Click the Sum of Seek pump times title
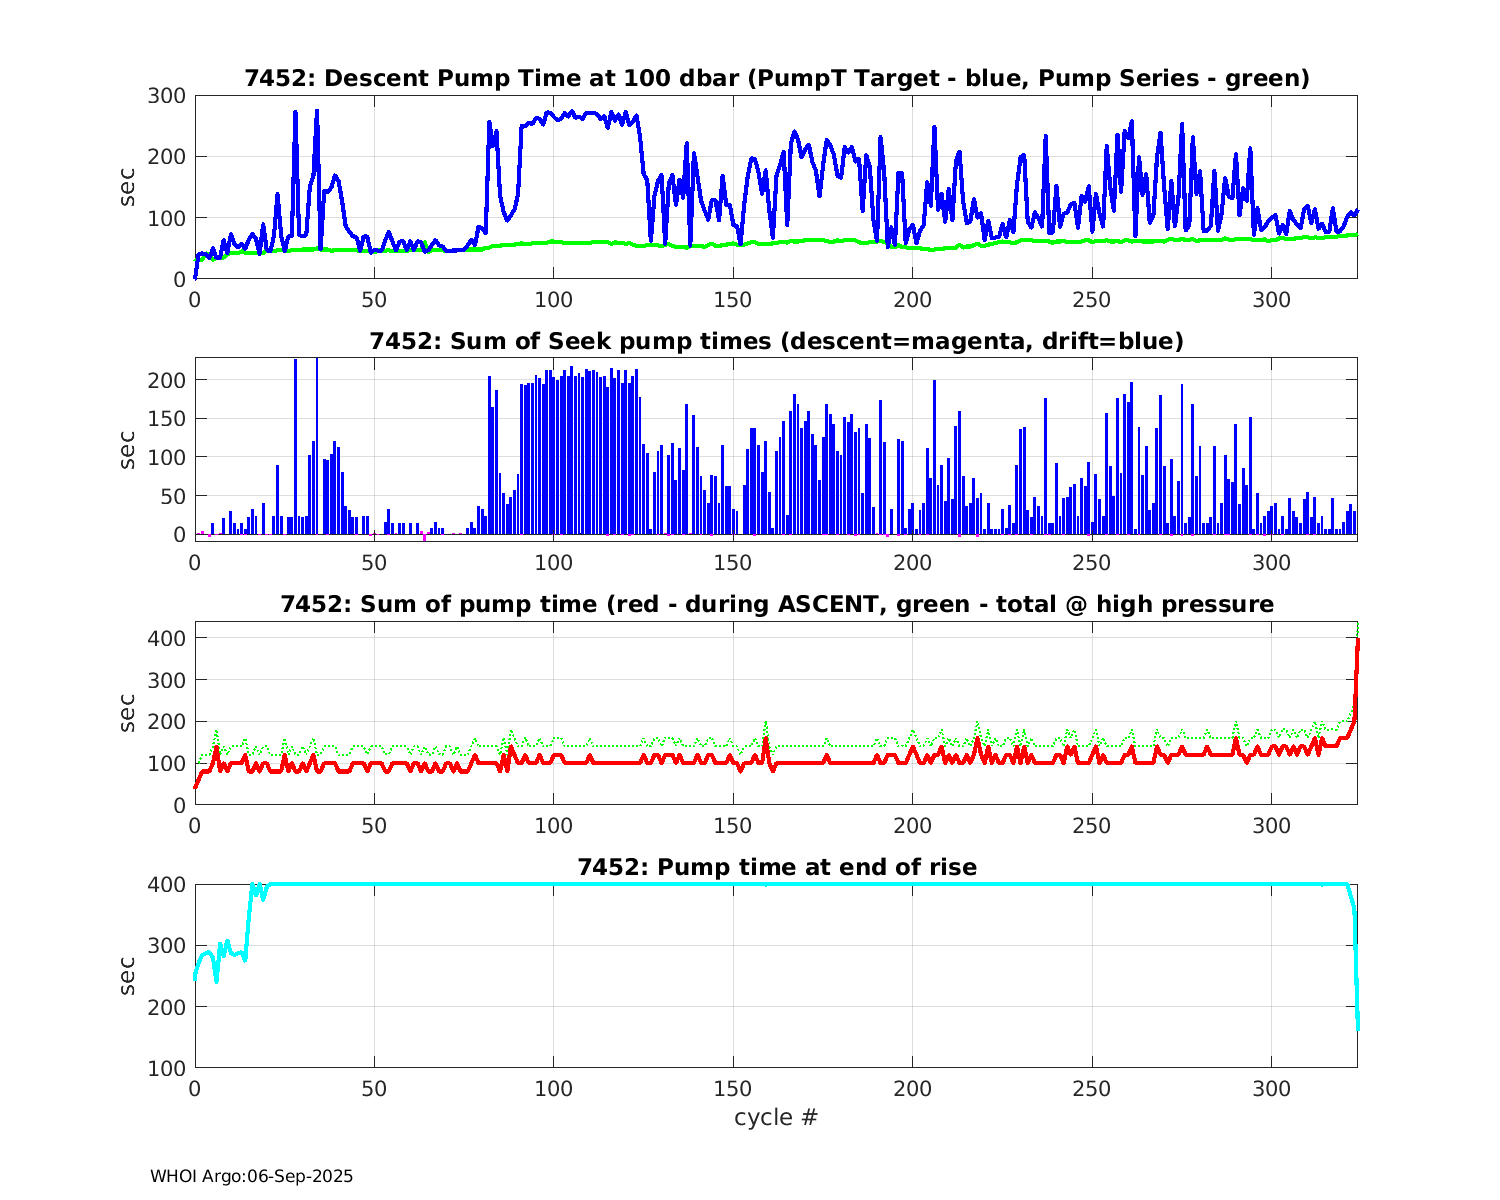The height and width of the screenshot is (1200, 1500). click(776, 341)
